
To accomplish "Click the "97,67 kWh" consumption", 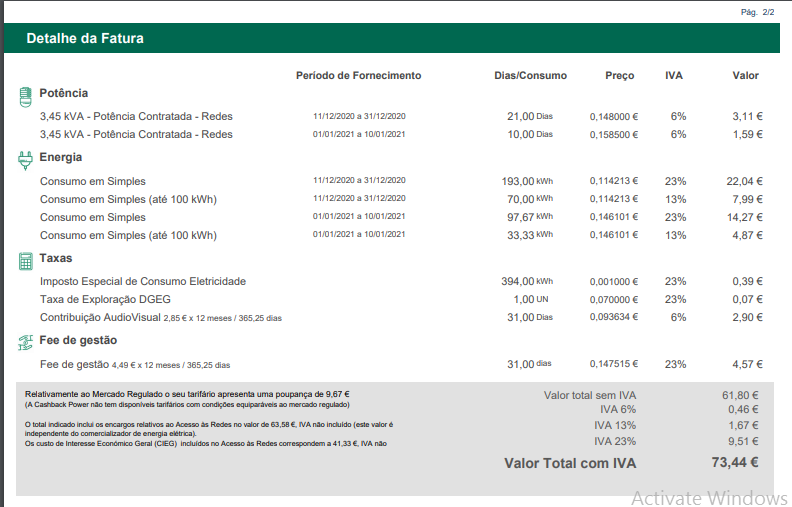I will (x=530, y=217).
